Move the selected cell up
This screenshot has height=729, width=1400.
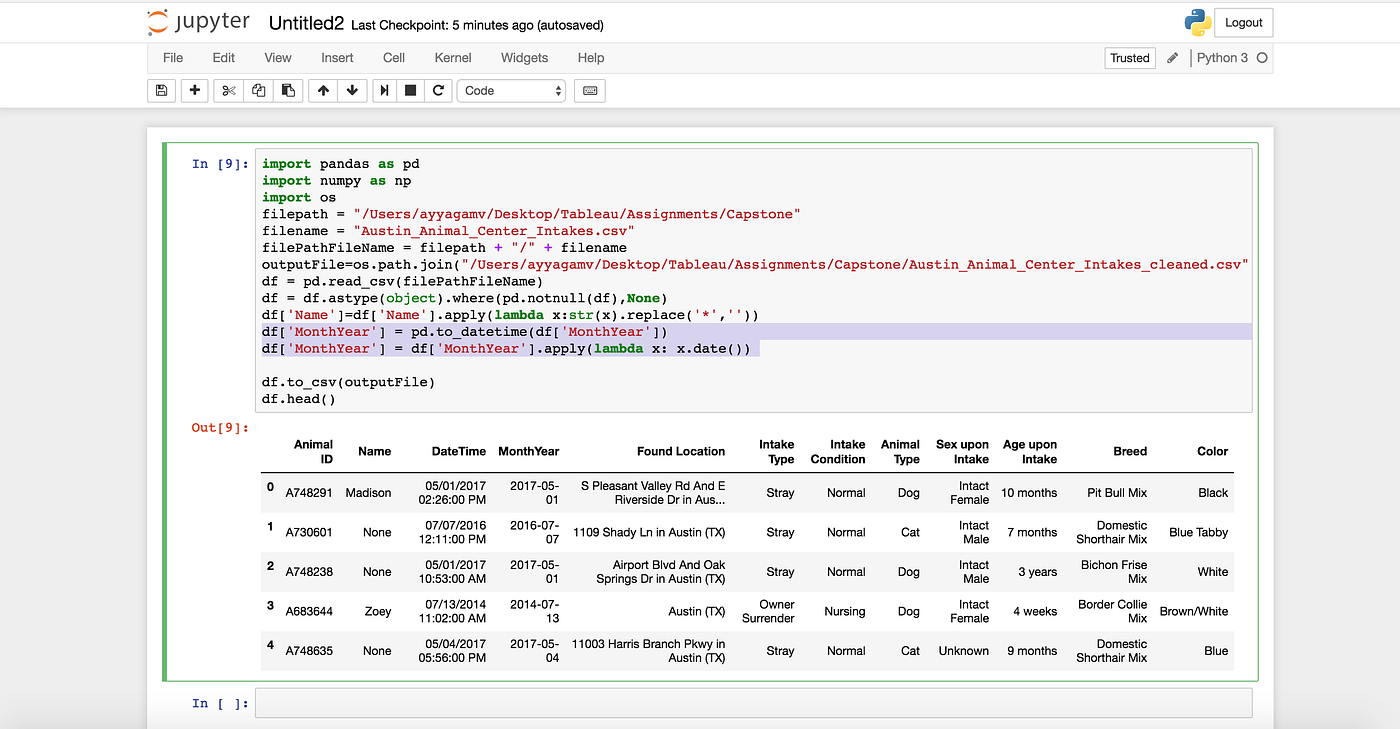(x=322, y=90)
